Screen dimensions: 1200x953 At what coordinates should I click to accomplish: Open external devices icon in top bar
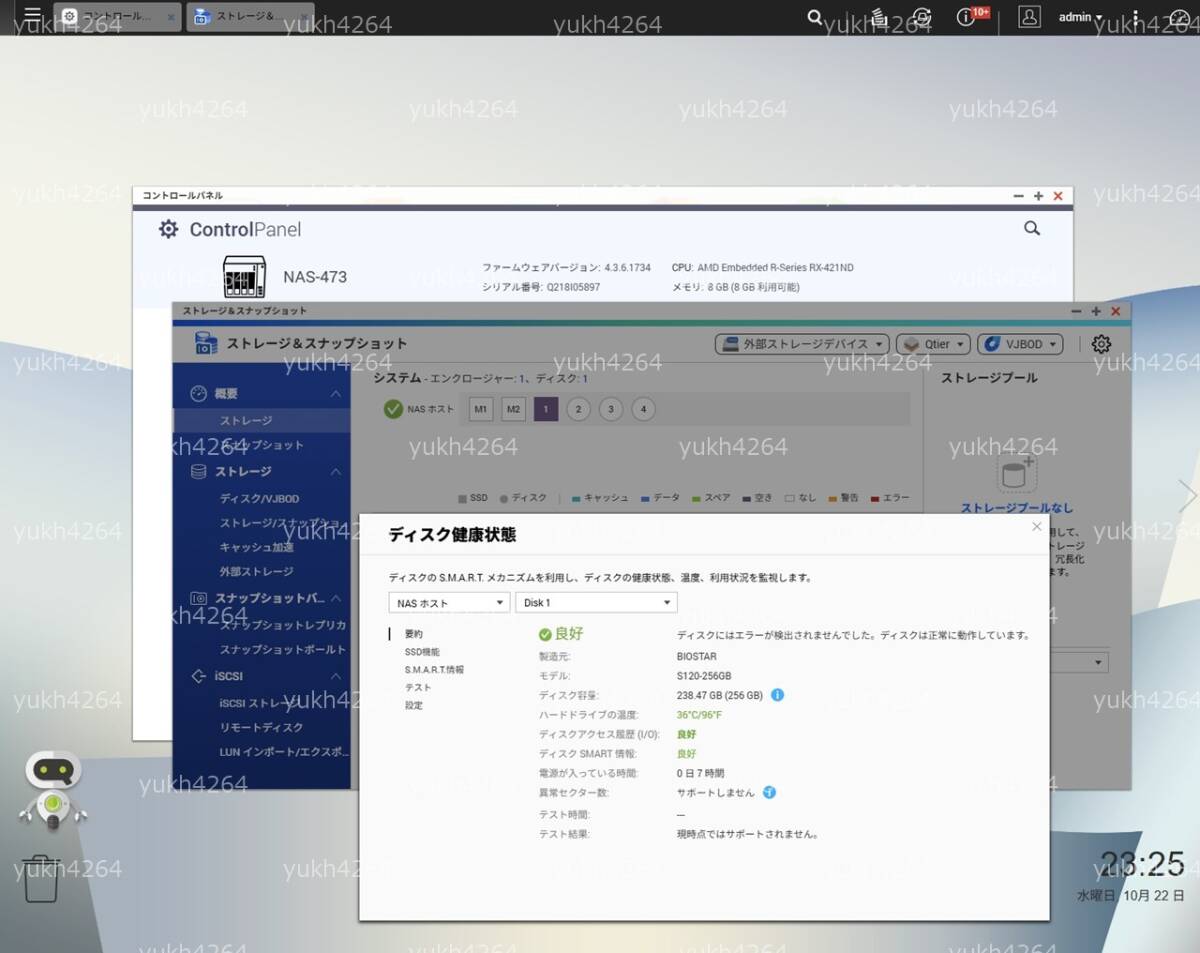(x=922, y=17)
